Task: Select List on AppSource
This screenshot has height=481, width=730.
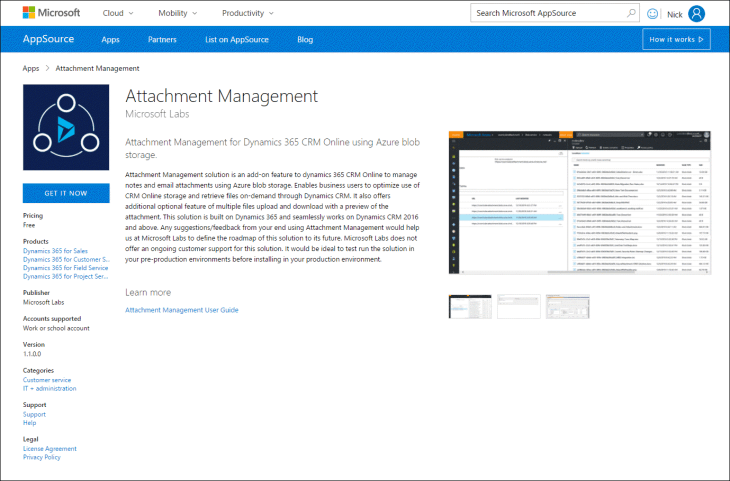Action: coord(237,40)
